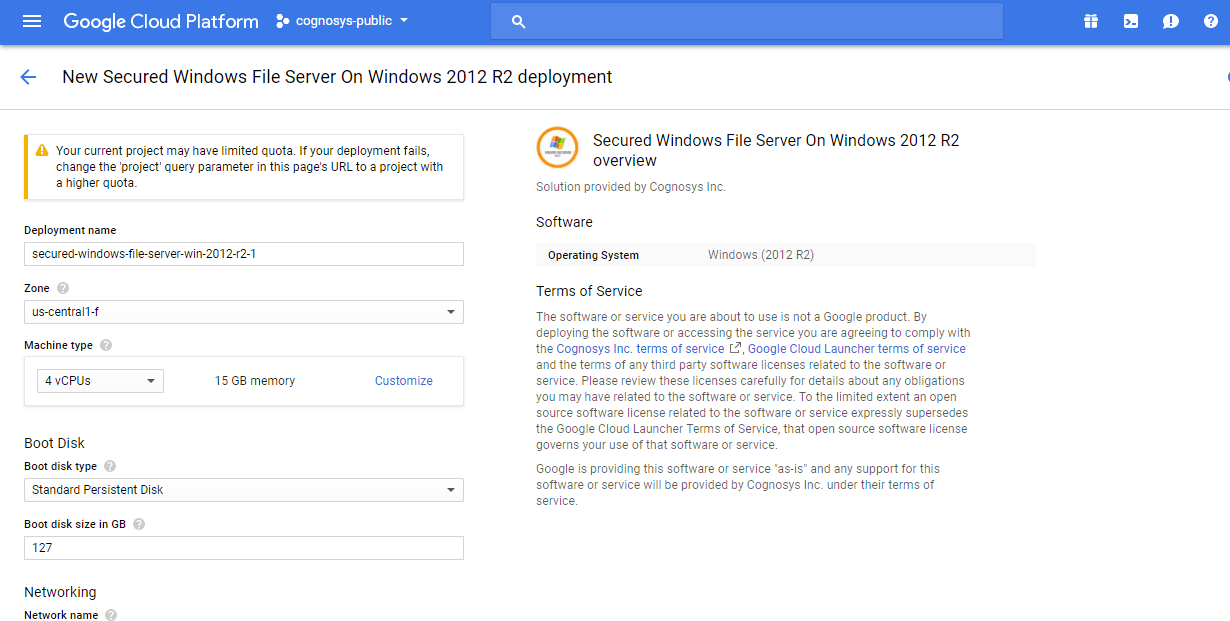Activate the Cloud Shell icon
This screenshot has height=621, width=1230.
(1131, 21)
